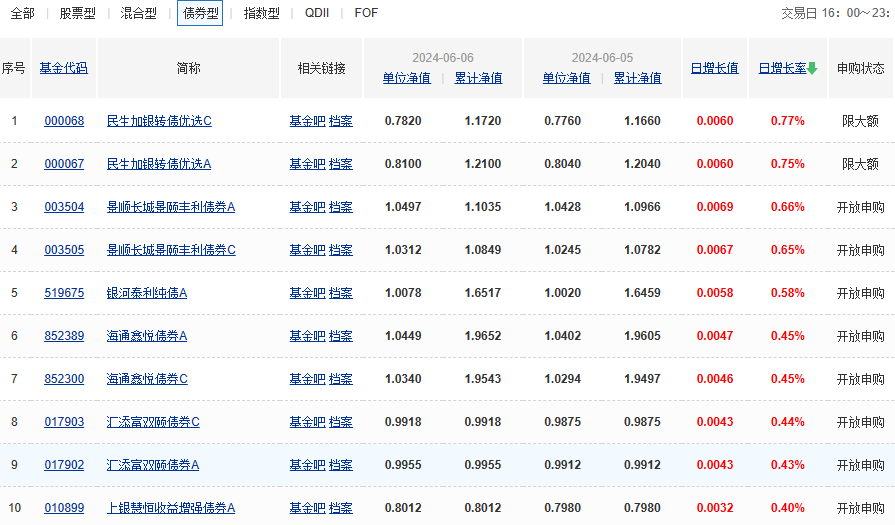Open 景顺长城景颐丰利债券A fund page
This screenshot has height=525, width=895.
[x=171, y=207]
